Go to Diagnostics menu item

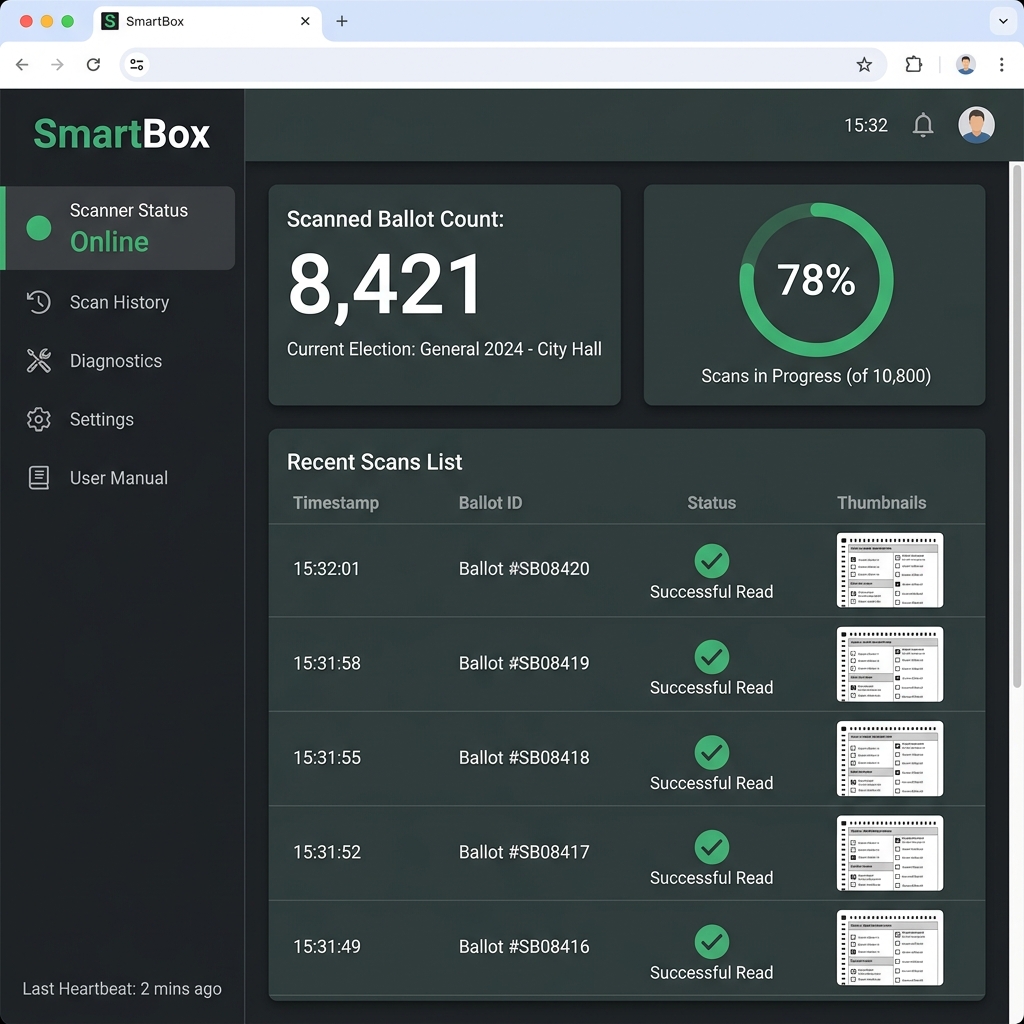coord(120,360)
